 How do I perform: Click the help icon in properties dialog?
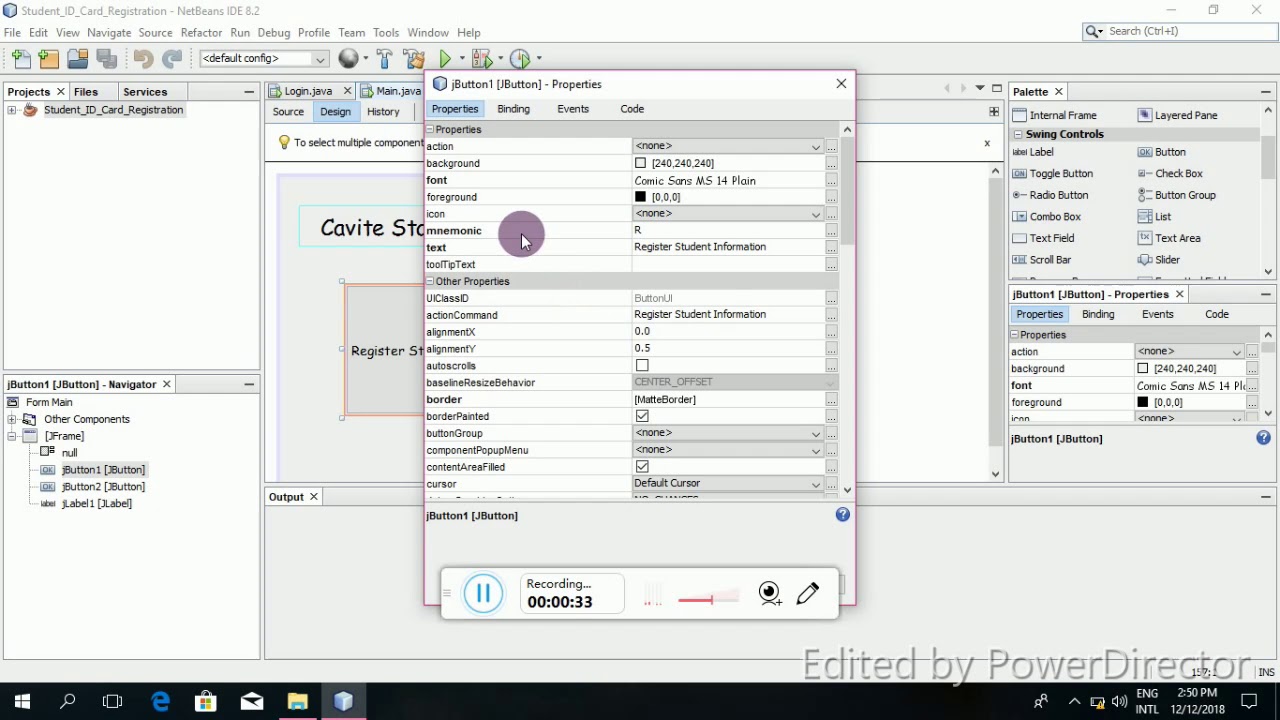click(842, 515)
